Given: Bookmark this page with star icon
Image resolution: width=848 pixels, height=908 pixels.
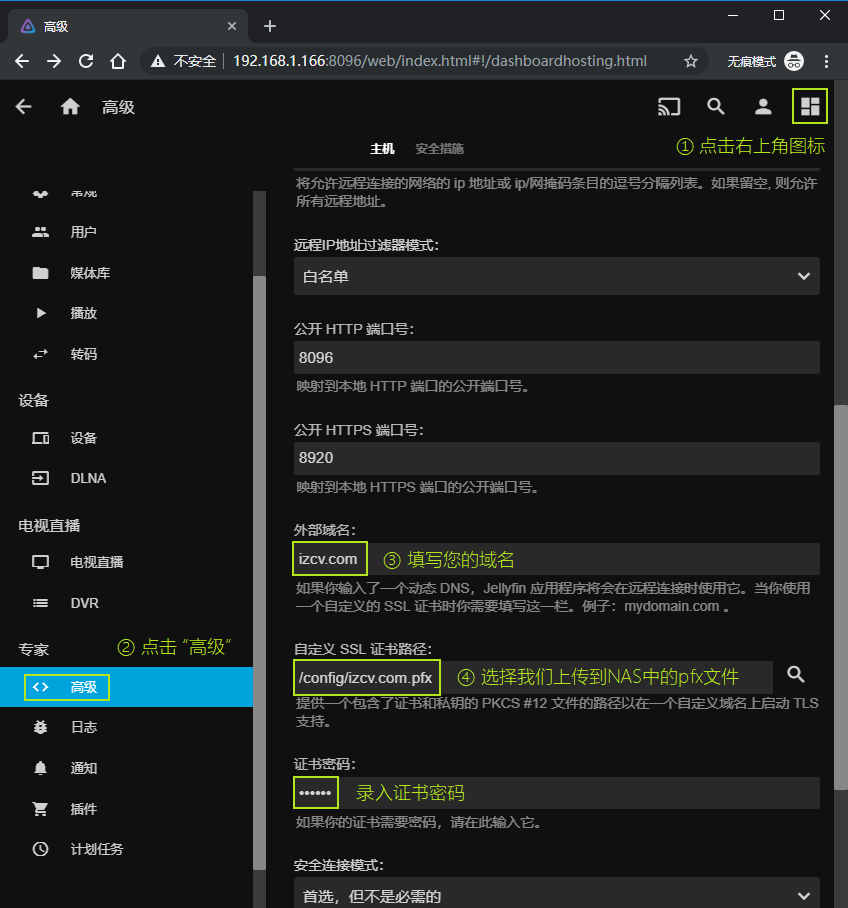Looking at the screenshot, I should pyautogui.click(x=690, y=61).
